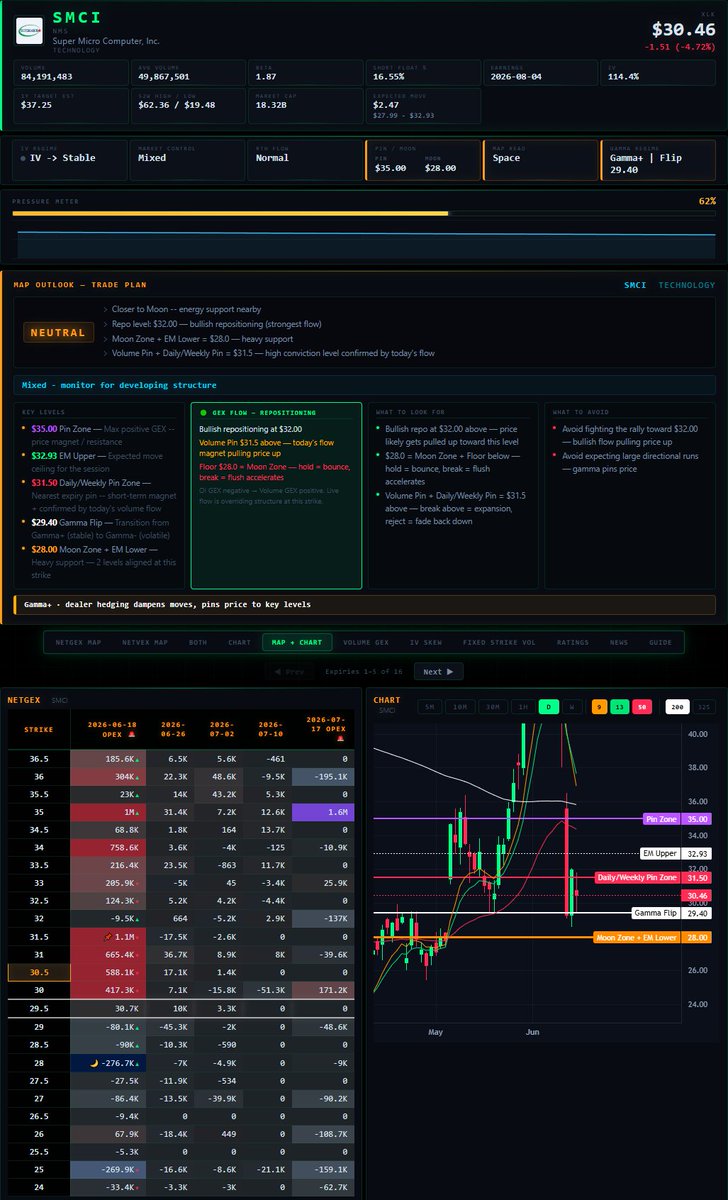Click the 2026-06-18 OPEX column header

pyautogui.click(x=109, y=729)
